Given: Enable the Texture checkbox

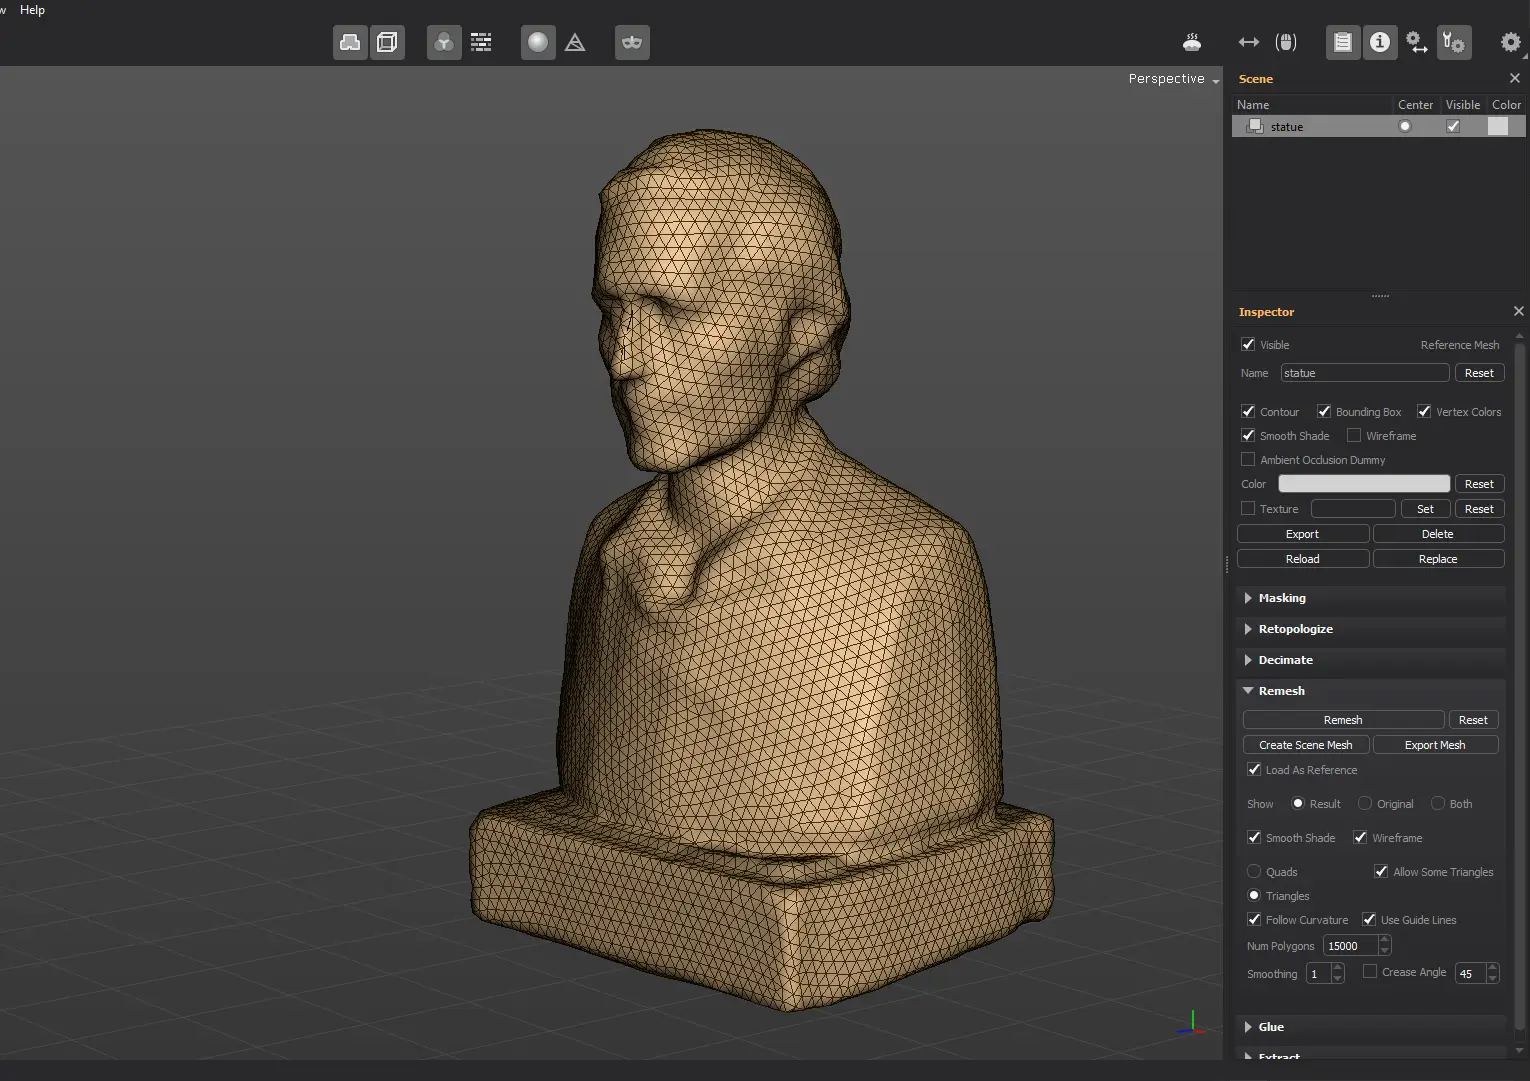Looking at the screenshot, I should [1248, 508].
